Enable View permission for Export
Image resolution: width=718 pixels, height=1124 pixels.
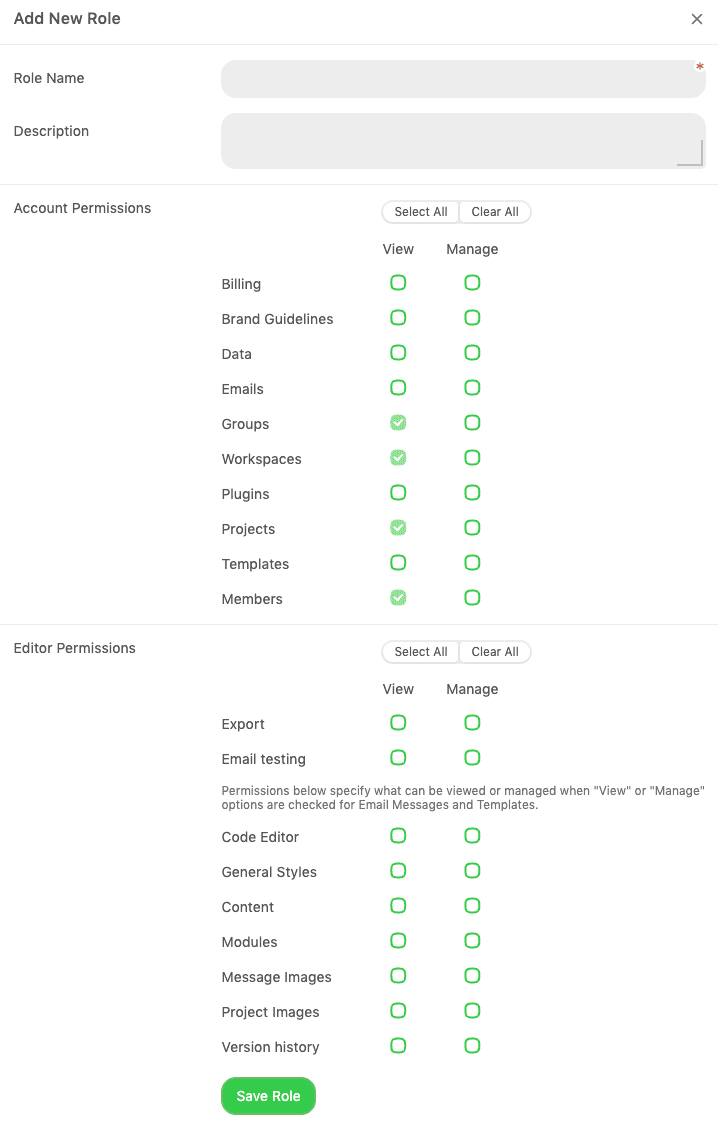click(398, 723)
